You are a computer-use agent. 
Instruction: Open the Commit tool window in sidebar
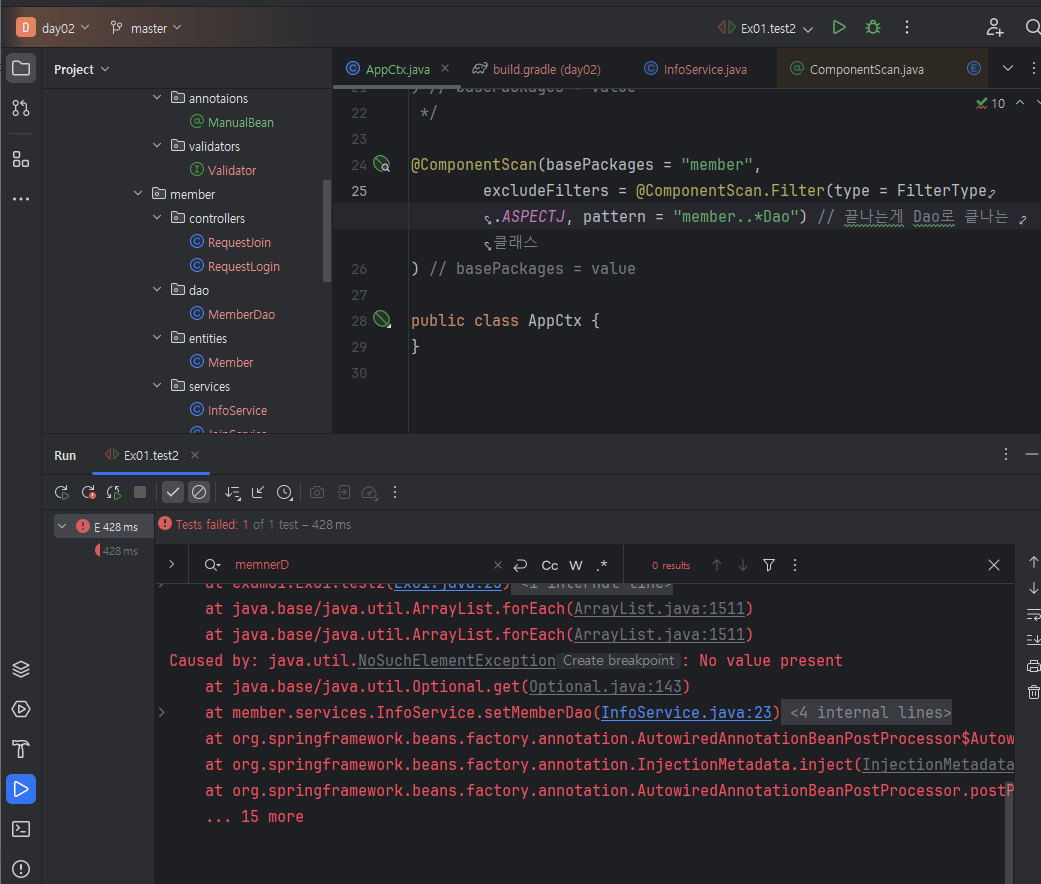[x=20, y=108]
